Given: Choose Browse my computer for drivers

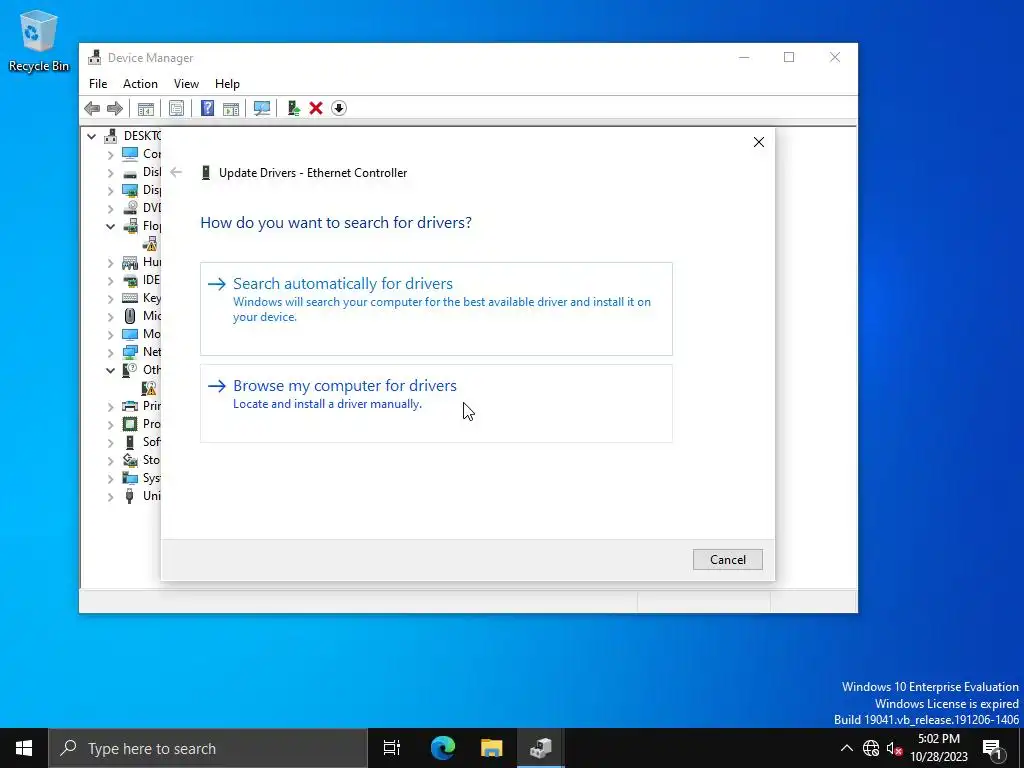Looking at the screenshot, I should [436, 404].
